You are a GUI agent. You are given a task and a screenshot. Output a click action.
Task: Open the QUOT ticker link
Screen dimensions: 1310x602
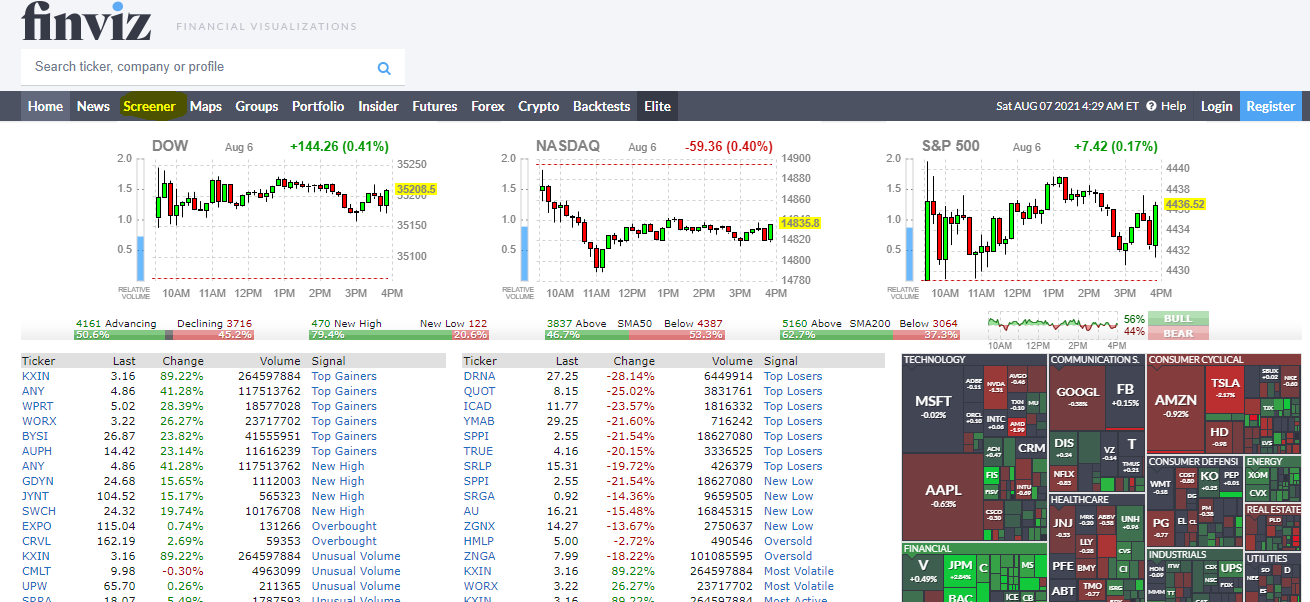pos(480,391)
